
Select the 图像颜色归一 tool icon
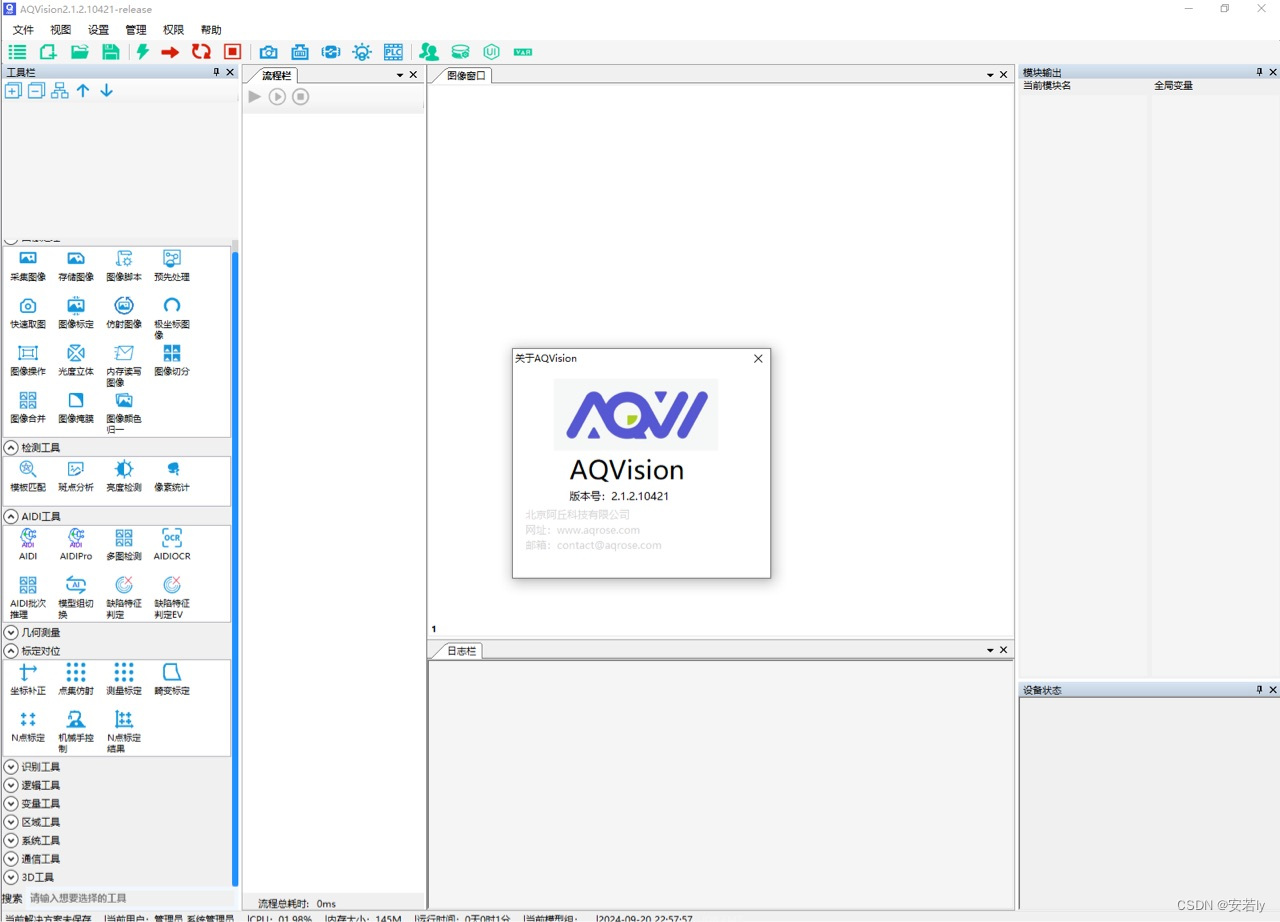tap(124, 400)
